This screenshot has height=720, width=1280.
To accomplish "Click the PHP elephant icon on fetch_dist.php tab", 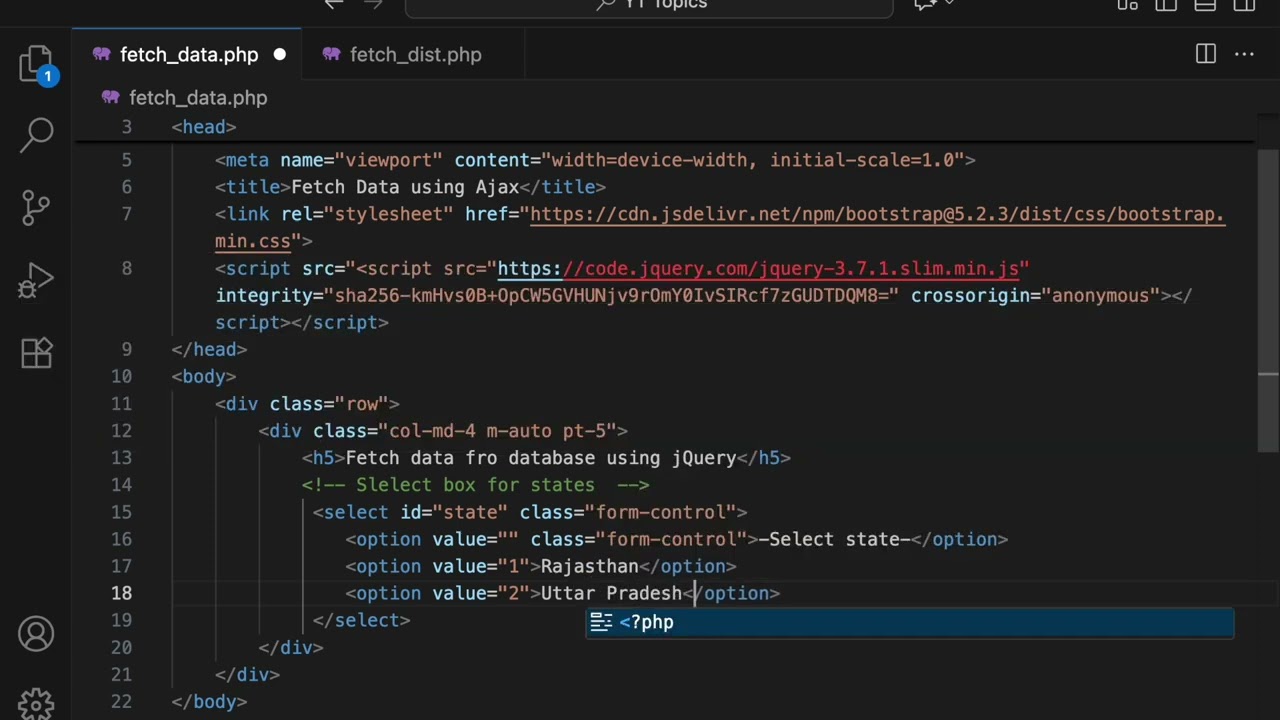I will tap(331, 55).
